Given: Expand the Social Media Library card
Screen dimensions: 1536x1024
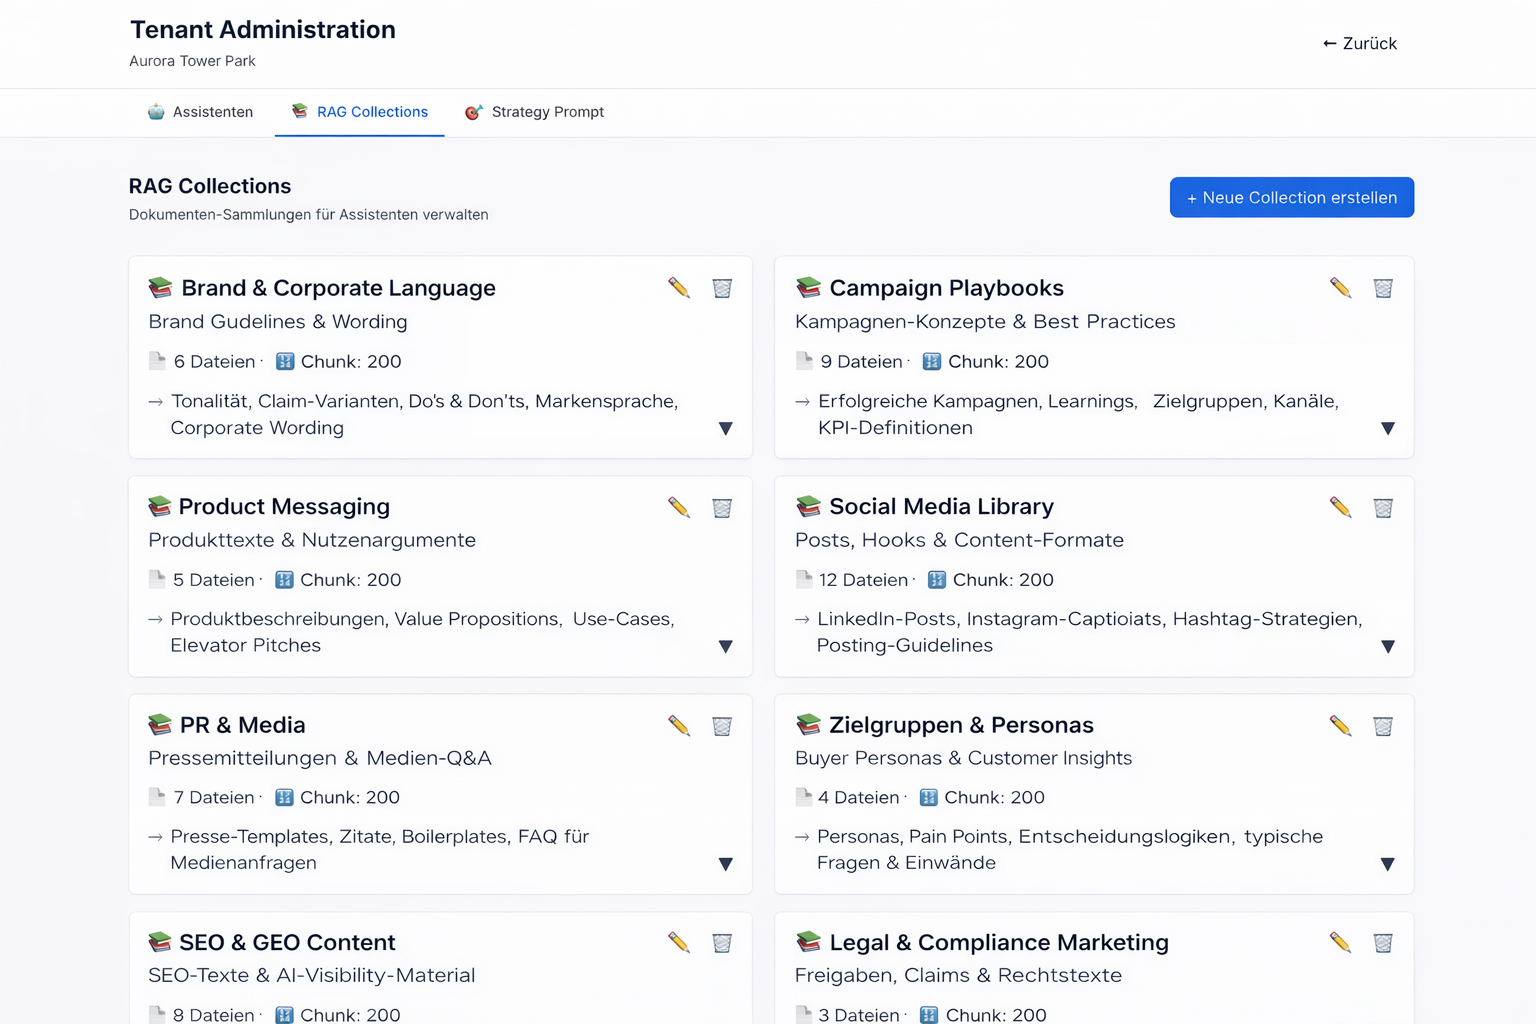Looking at the screenshot, I should pos(1387,647).
